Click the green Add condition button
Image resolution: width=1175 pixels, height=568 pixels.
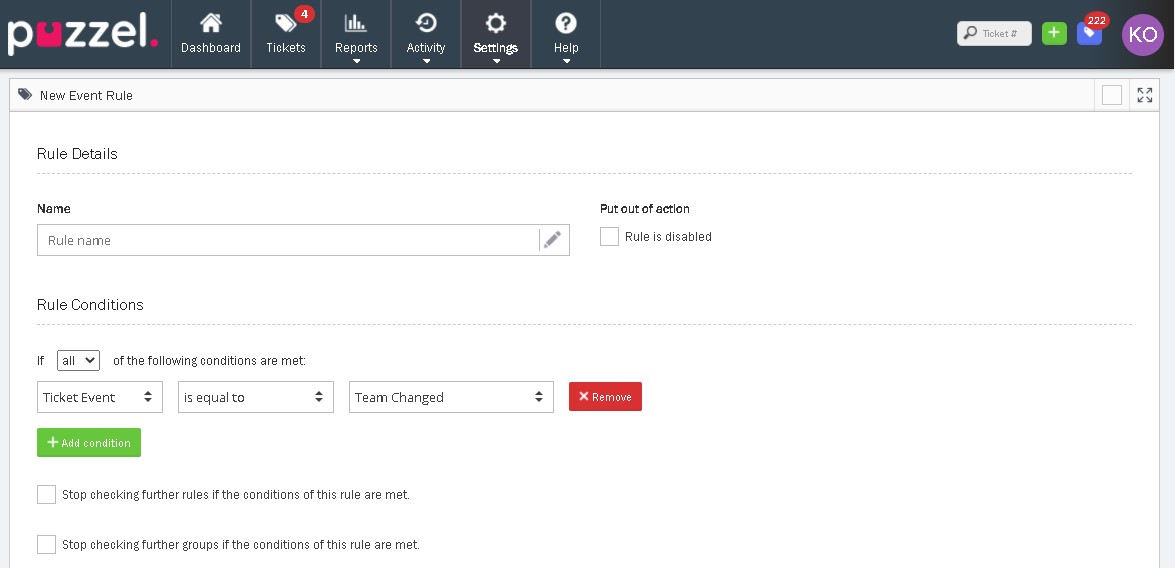[x=89, y=443]
